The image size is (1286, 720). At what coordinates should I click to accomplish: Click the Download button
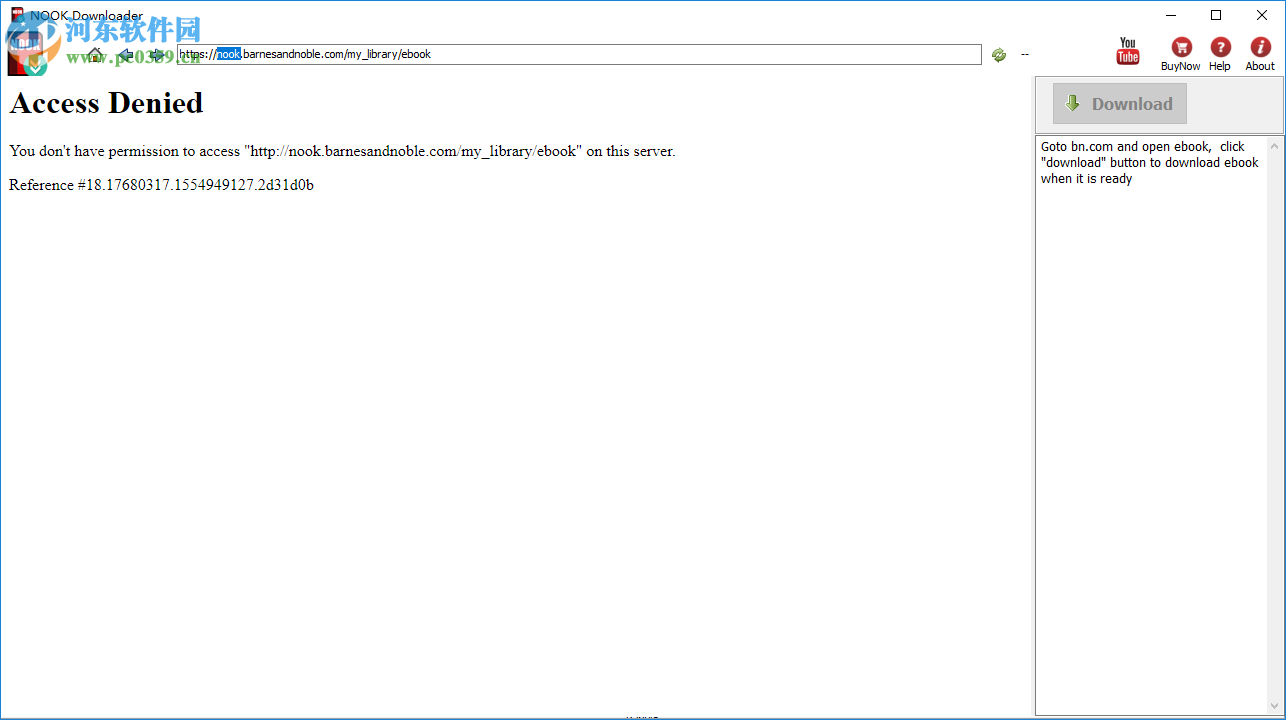1120,104
